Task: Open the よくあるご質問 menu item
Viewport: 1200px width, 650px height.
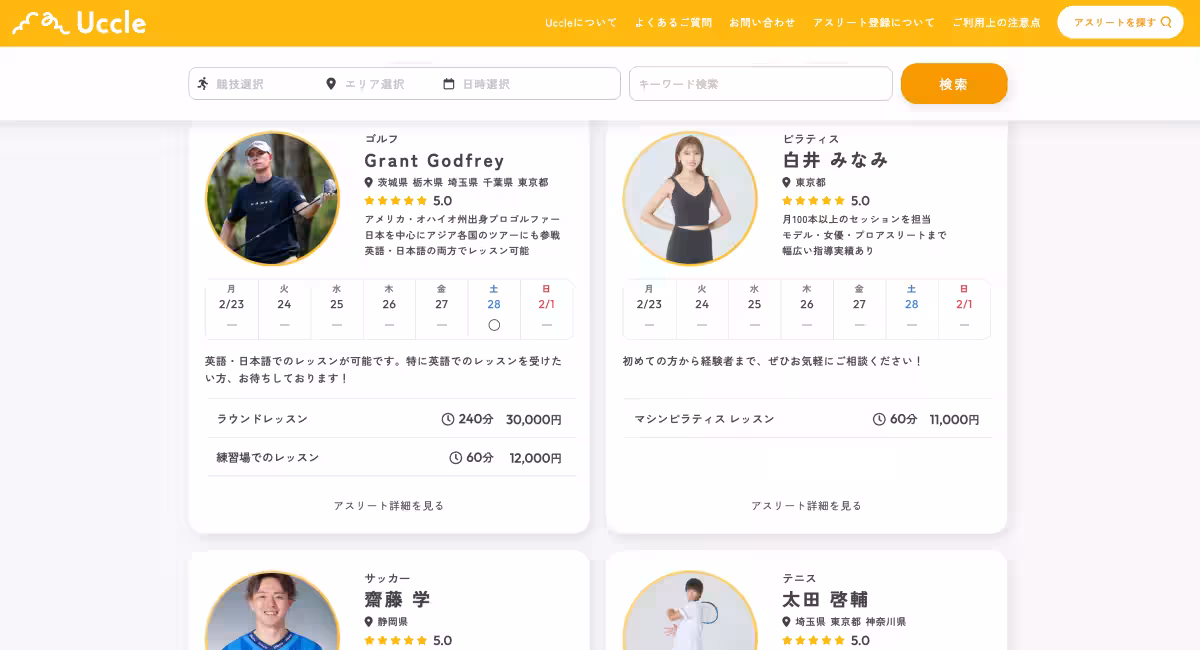Action: (x=676, y=21)
